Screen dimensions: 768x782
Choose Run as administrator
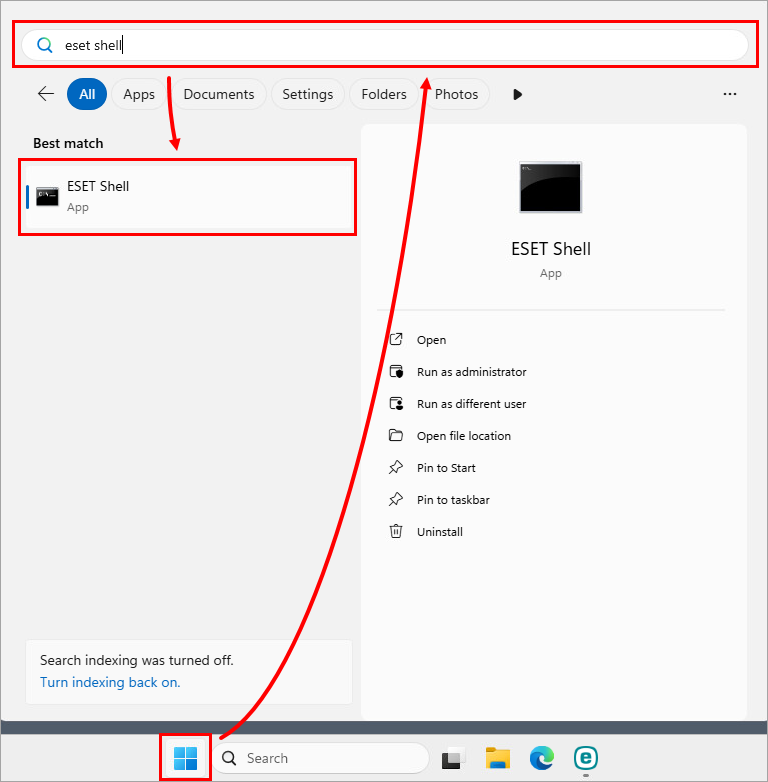click(471, 372)
